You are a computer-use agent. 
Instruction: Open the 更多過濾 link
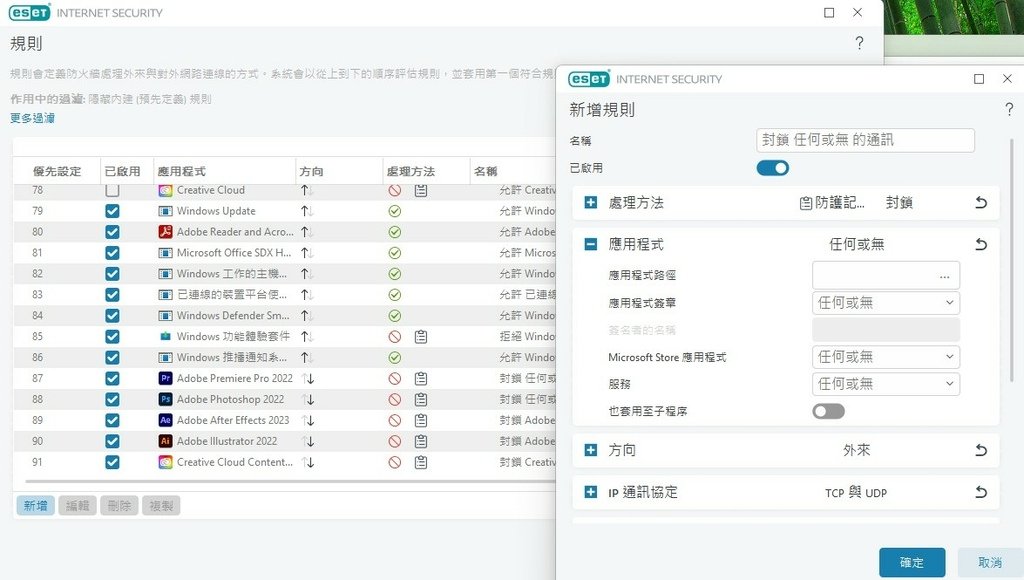tap(32, 118)
